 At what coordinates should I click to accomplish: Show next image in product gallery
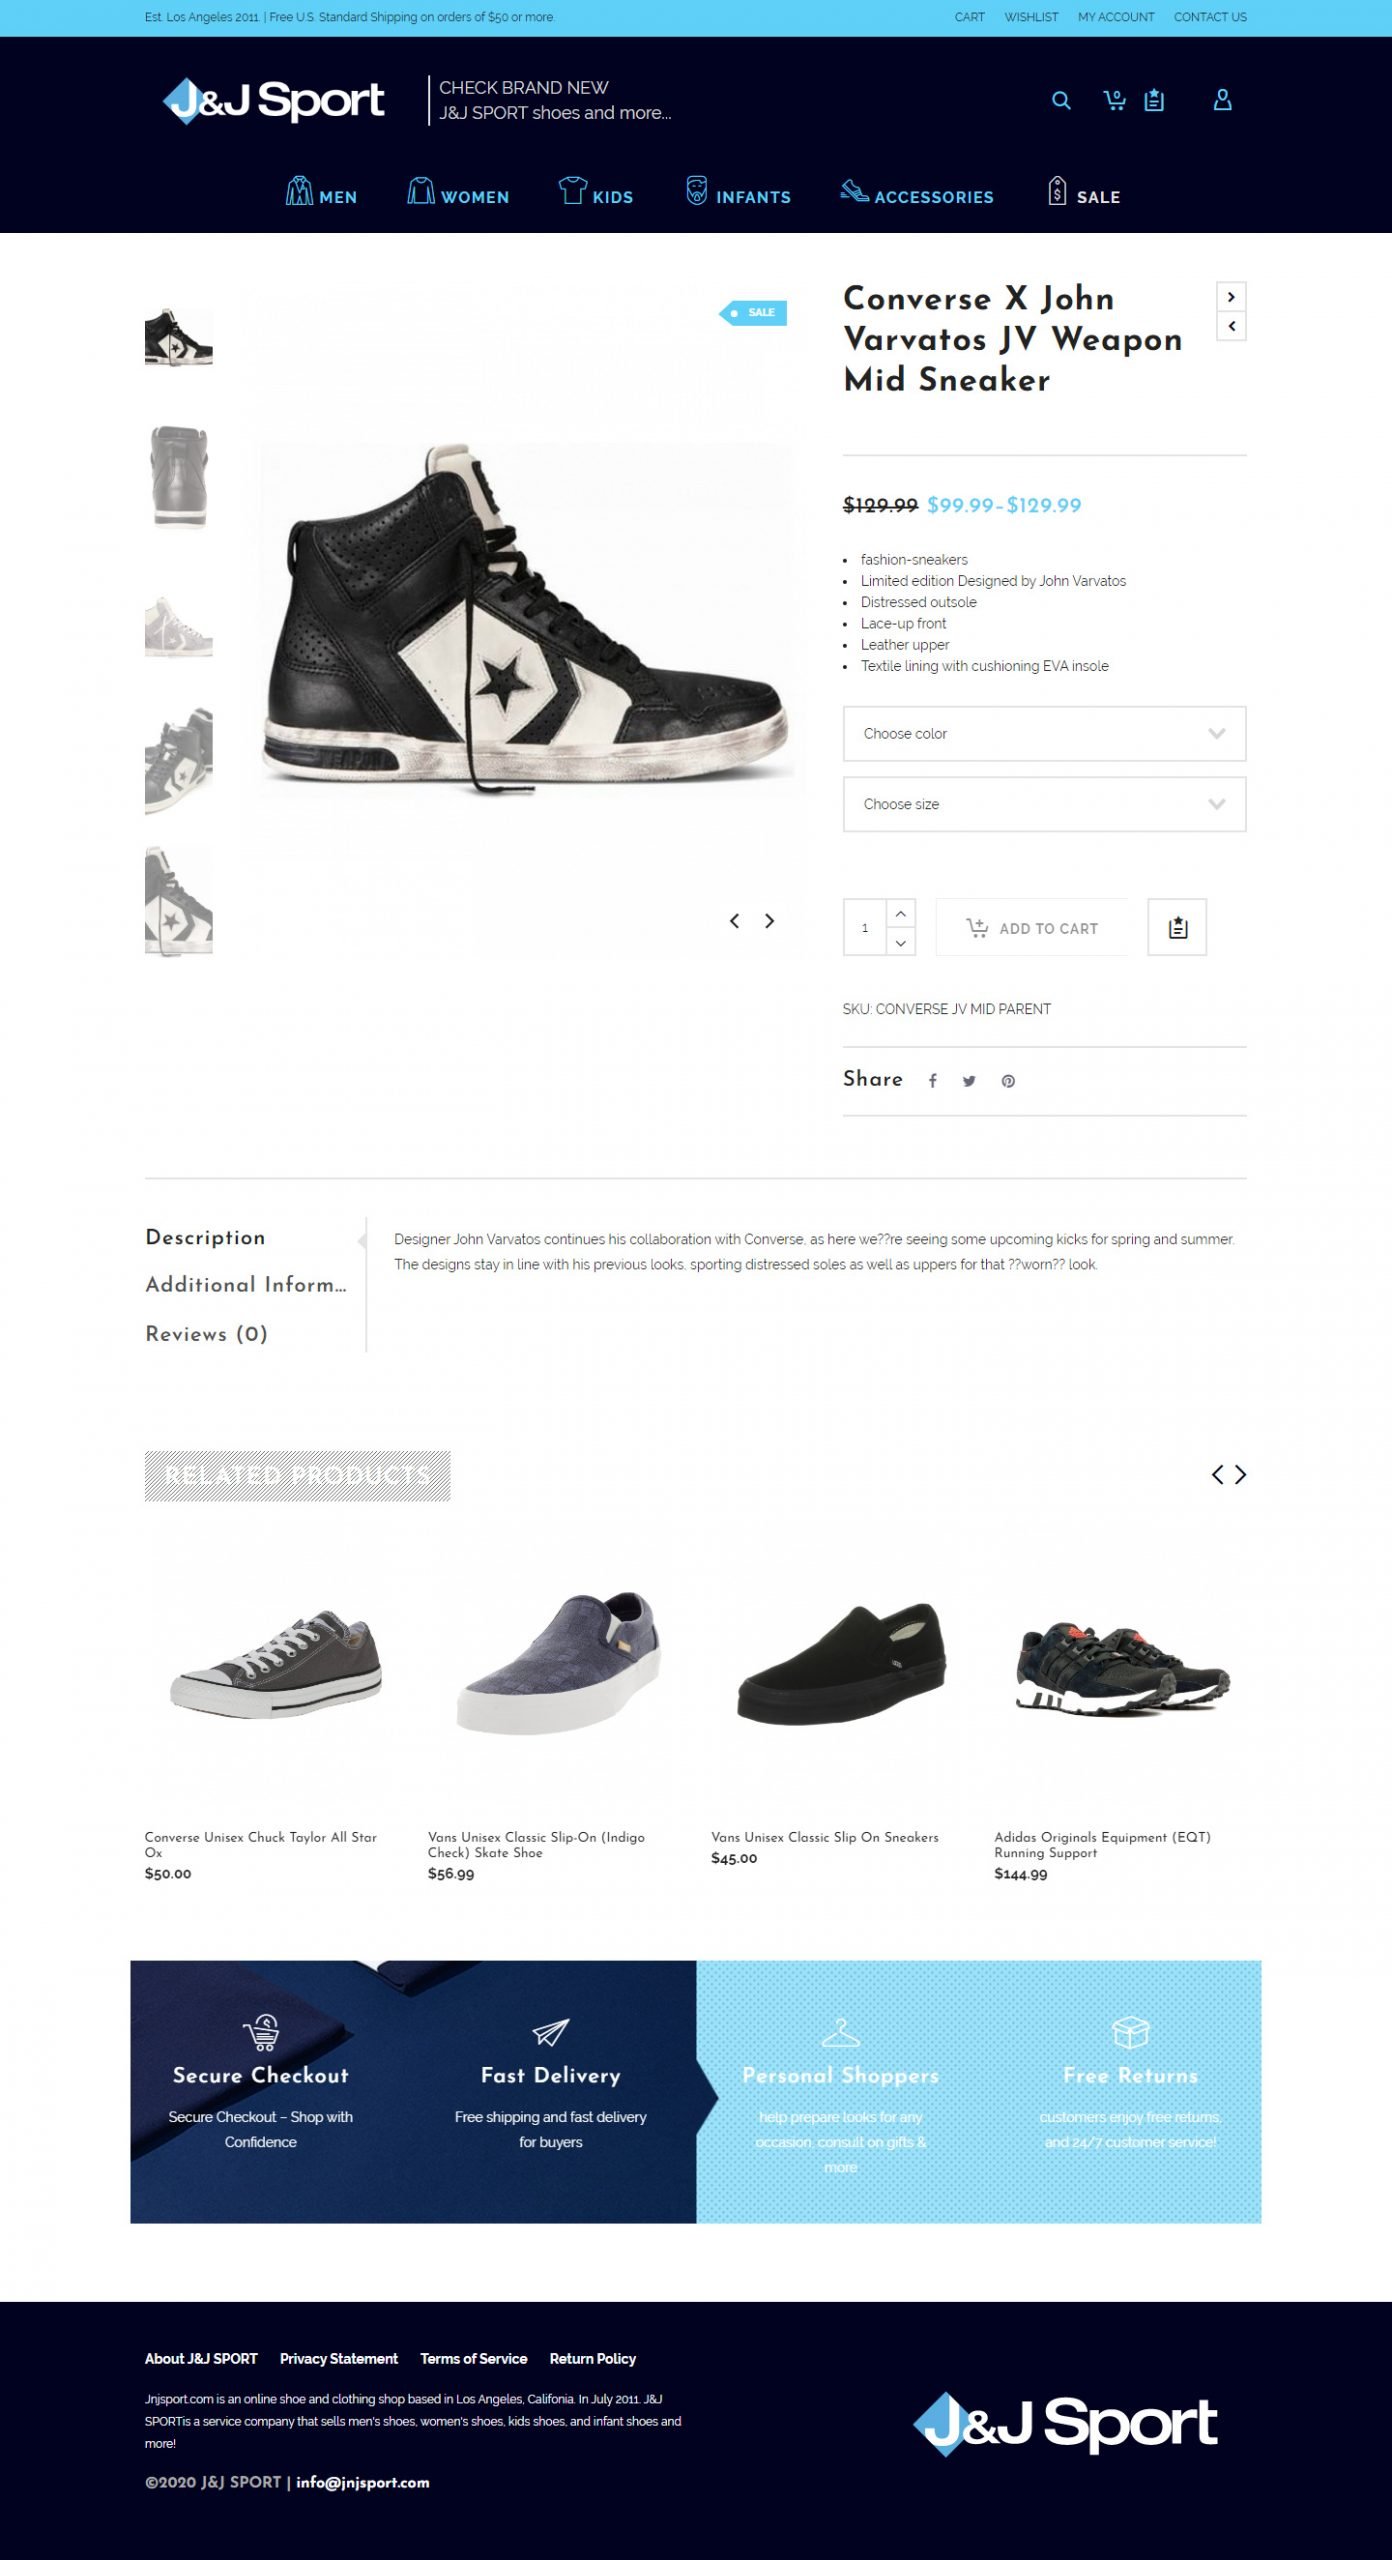pyautogui.click(x=769, y=921)
